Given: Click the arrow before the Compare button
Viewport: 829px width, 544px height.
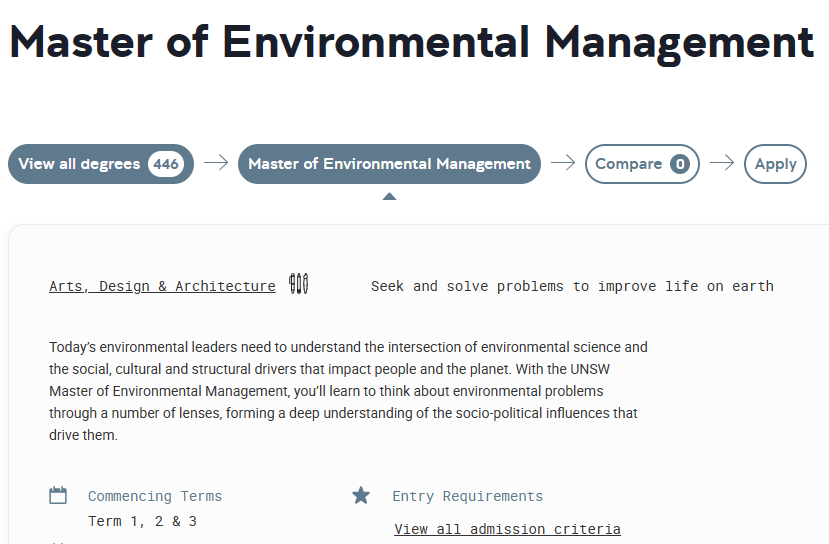Looking at the screenshot, I should click(563, 162).
